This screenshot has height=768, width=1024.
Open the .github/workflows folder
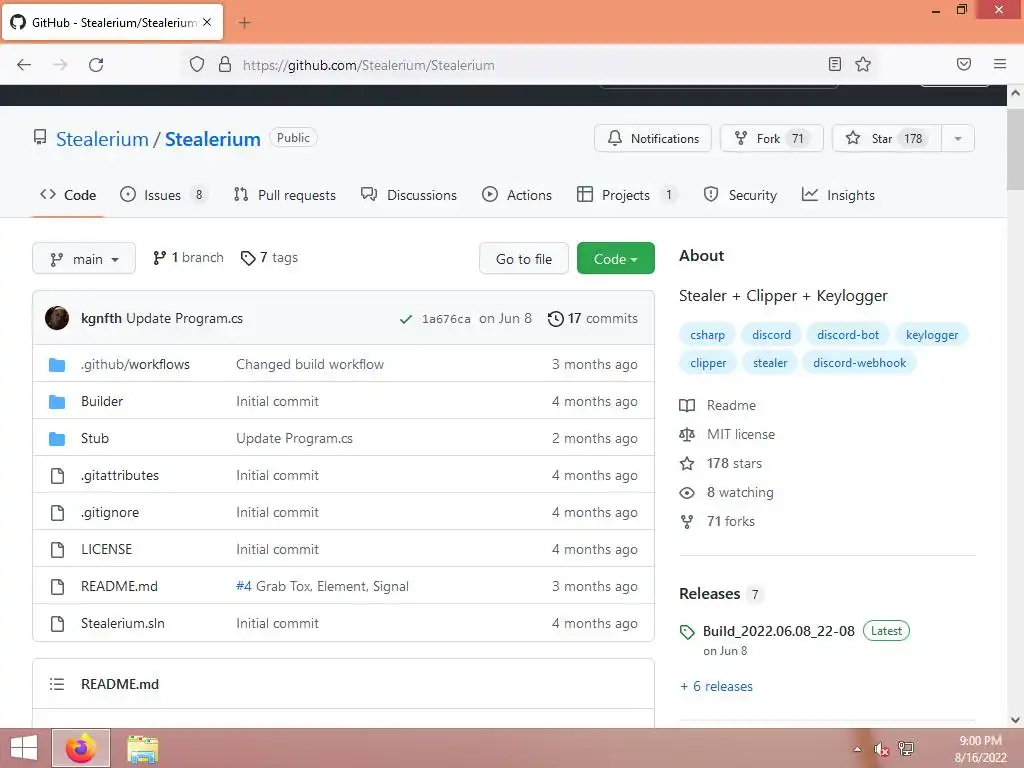(135, 364)
